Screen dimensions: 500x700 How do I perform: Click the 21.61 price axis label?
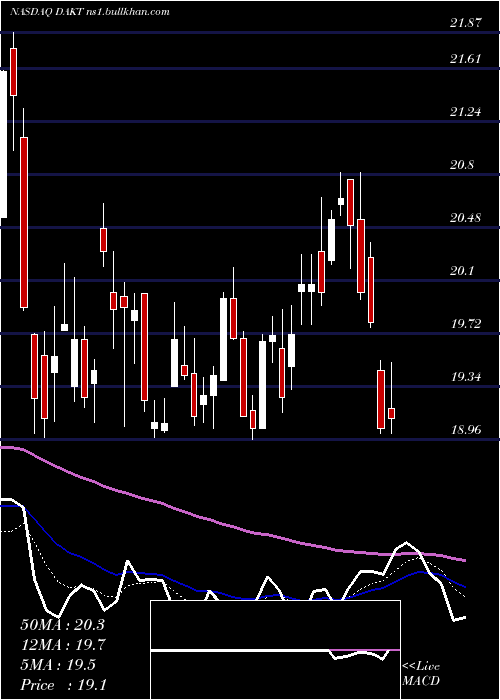tap(466, 58)
